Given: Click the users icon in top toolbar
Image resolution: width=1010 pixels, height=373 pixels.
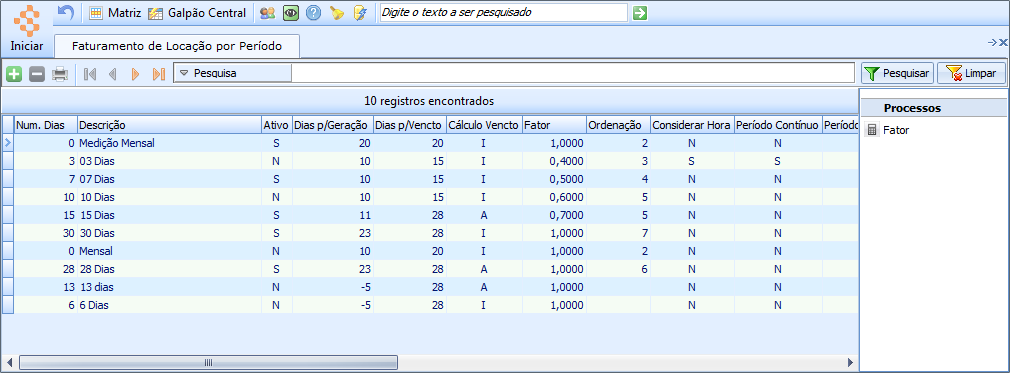Looking at the screenshot, I should [267, 12].
